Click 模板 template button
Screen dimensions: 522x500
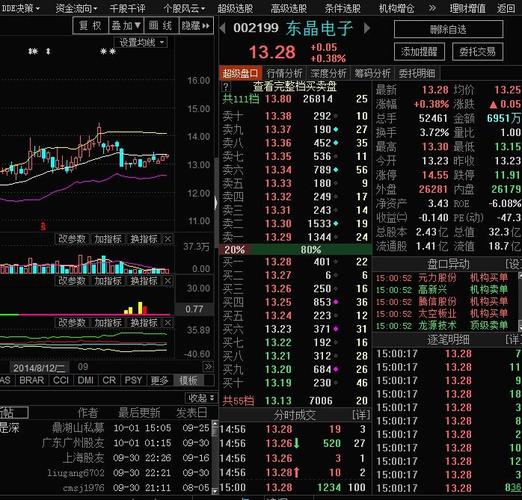[x=188, y=380]
